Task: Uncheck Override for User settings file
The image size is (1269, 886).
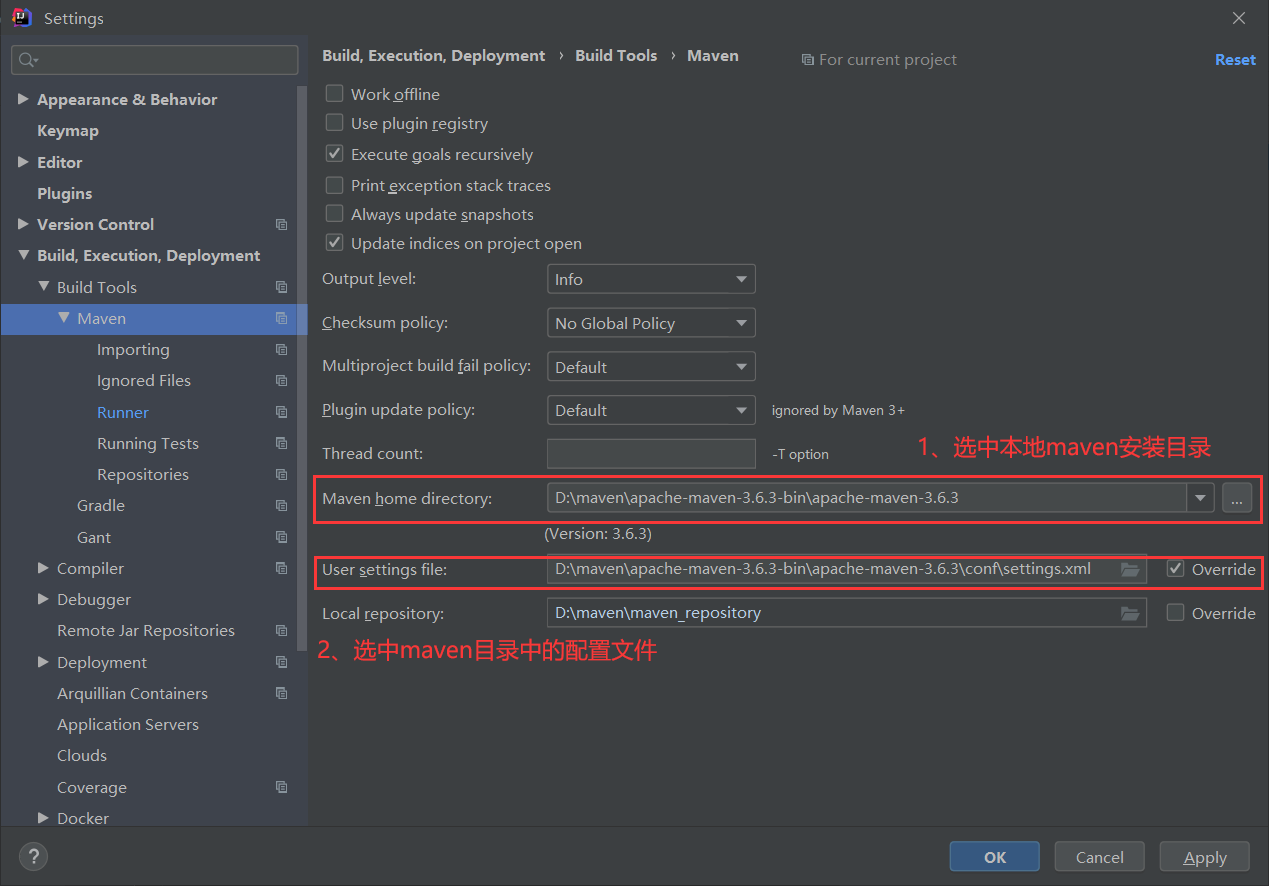Action: 1176,569
